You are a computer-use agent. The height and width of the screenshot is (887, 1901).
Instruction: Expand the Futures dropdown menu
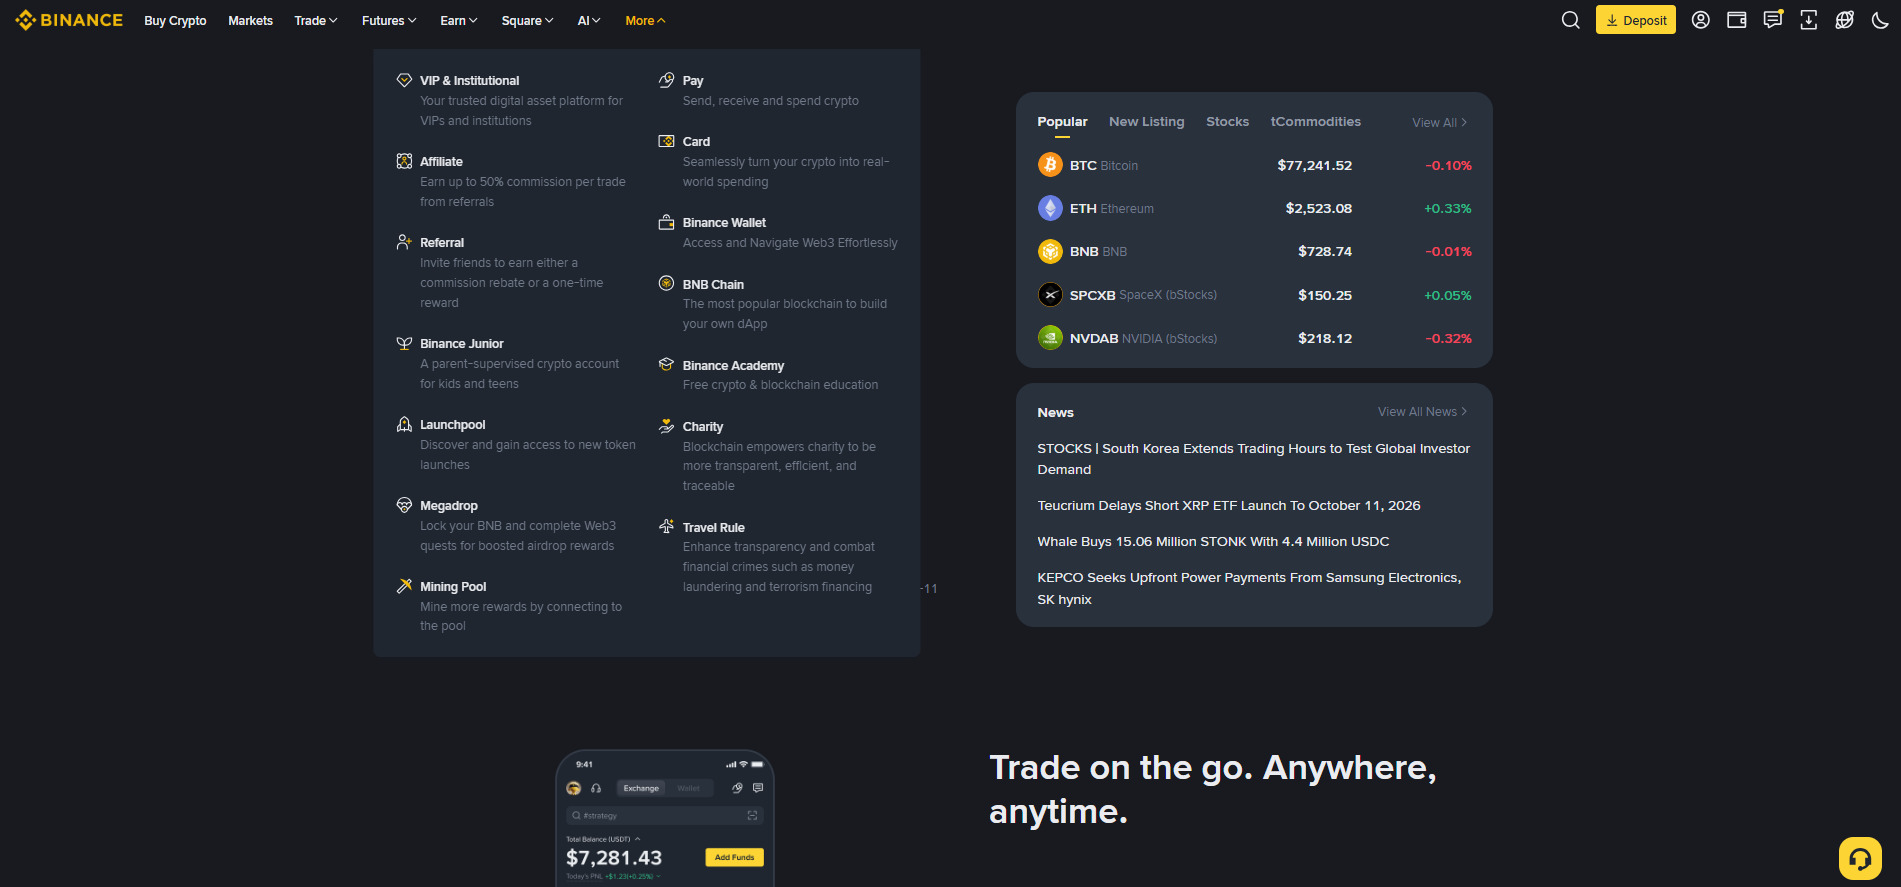[x=389, y=20]
